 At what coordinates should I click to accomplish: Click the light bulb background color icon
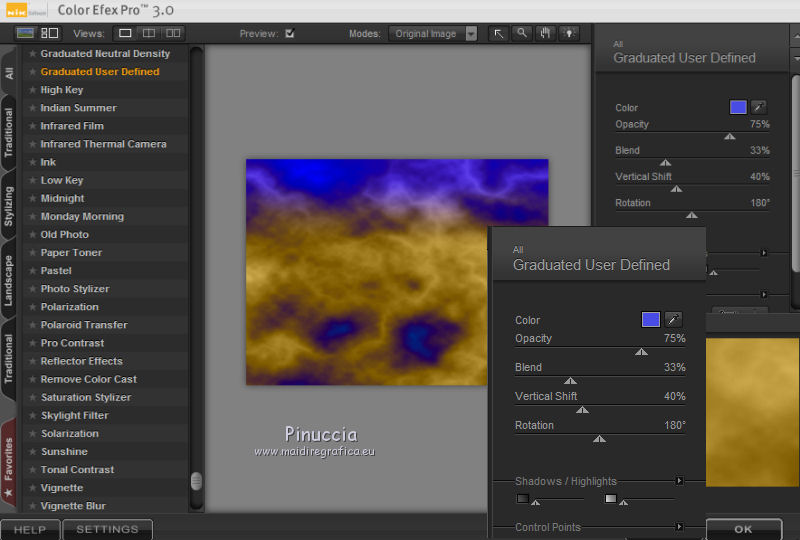point(569,34)
